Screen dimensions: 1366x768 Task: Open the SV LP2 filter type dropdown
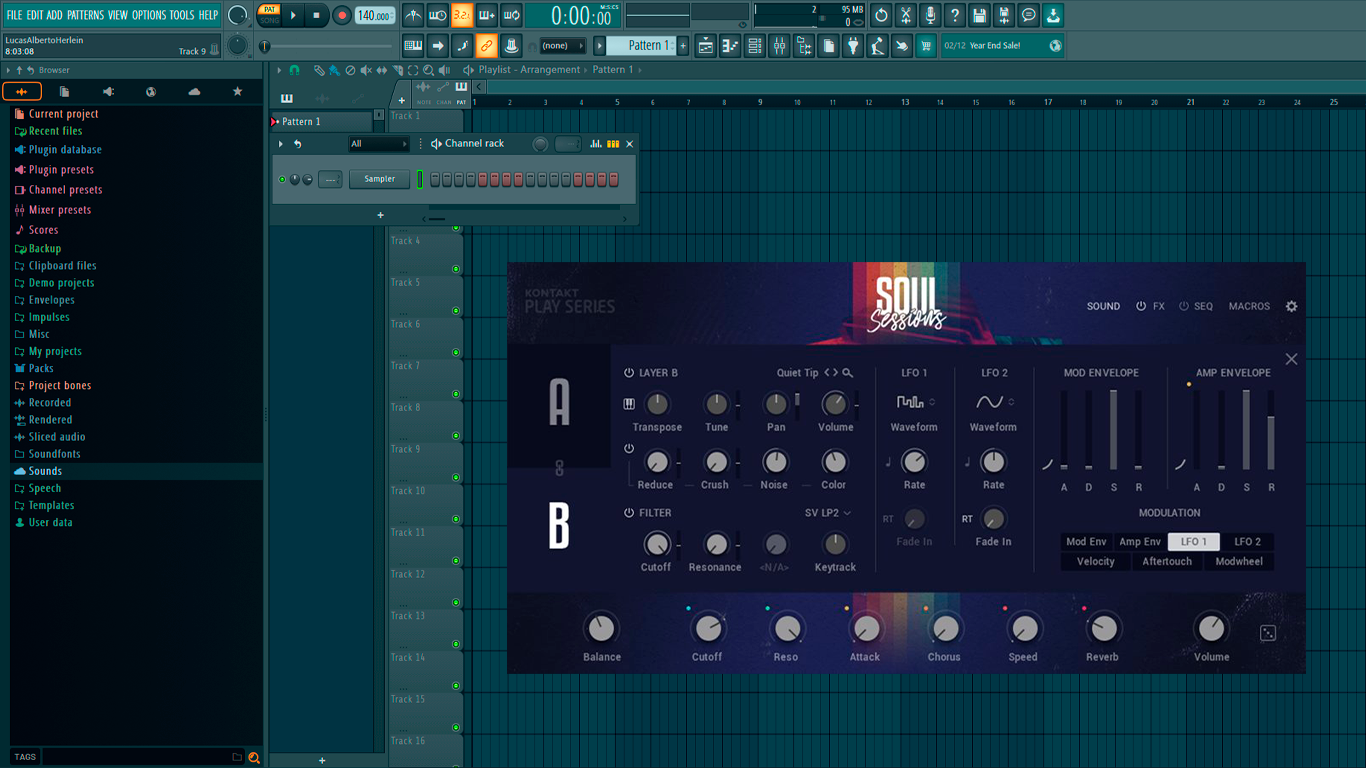[828, 513]
